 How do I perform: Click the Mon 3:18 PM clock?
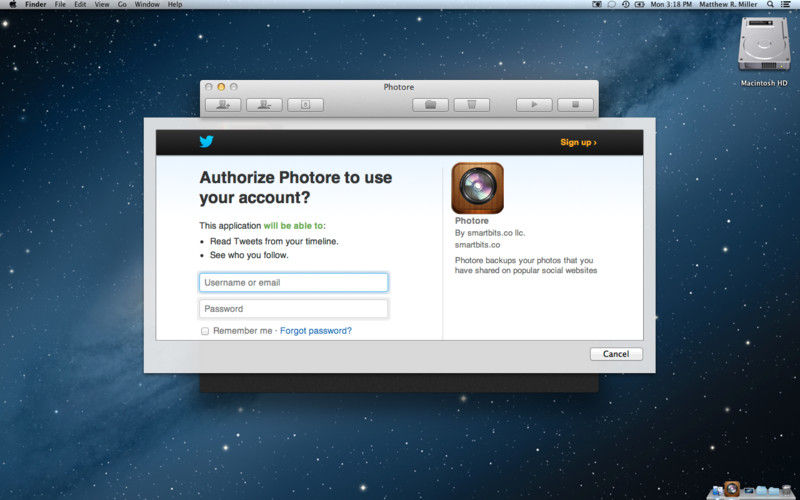point(671,4)
